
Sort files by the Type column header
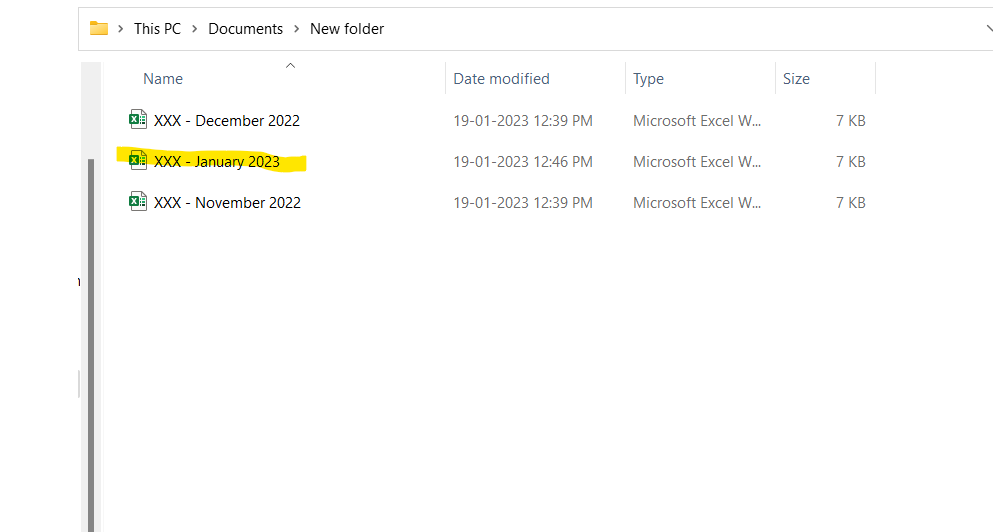tap(648, 79)
